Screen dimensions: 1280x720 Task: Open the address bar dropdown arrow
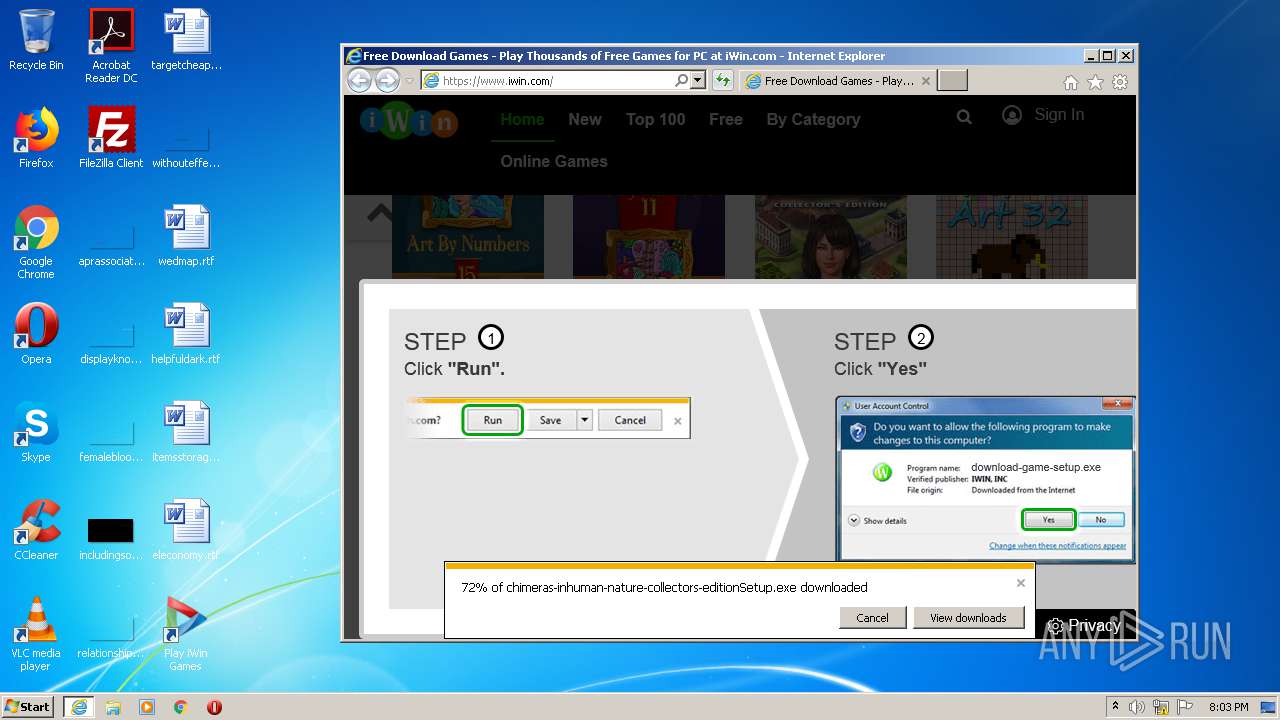click(x=698, y=81)
